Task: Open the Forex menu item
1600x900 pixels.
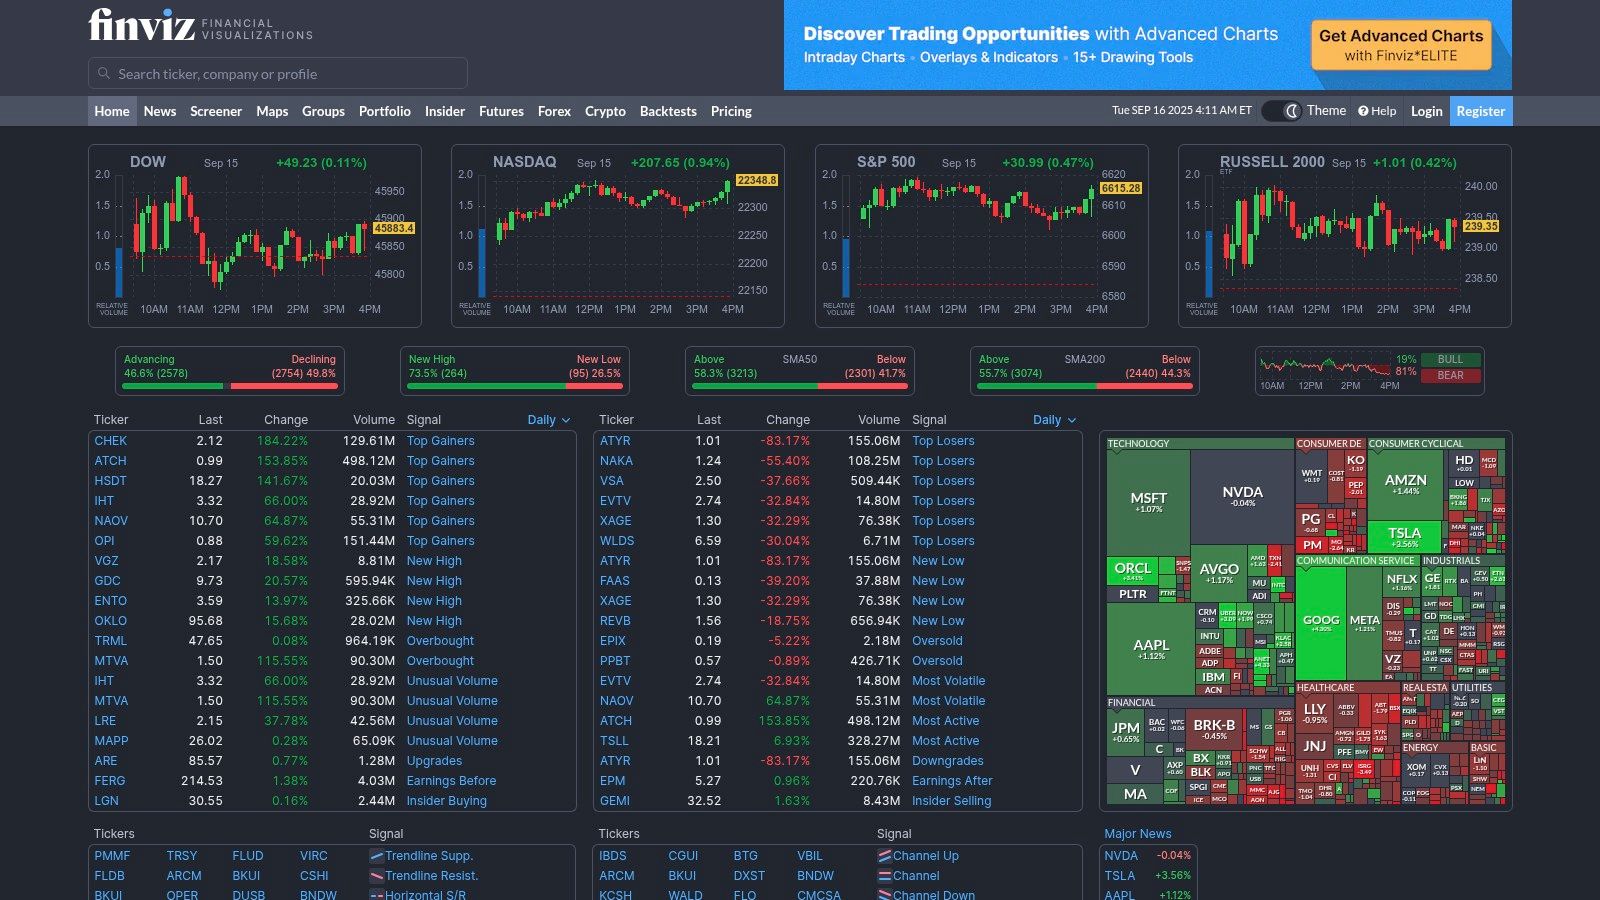Action: tap(554, 111)
